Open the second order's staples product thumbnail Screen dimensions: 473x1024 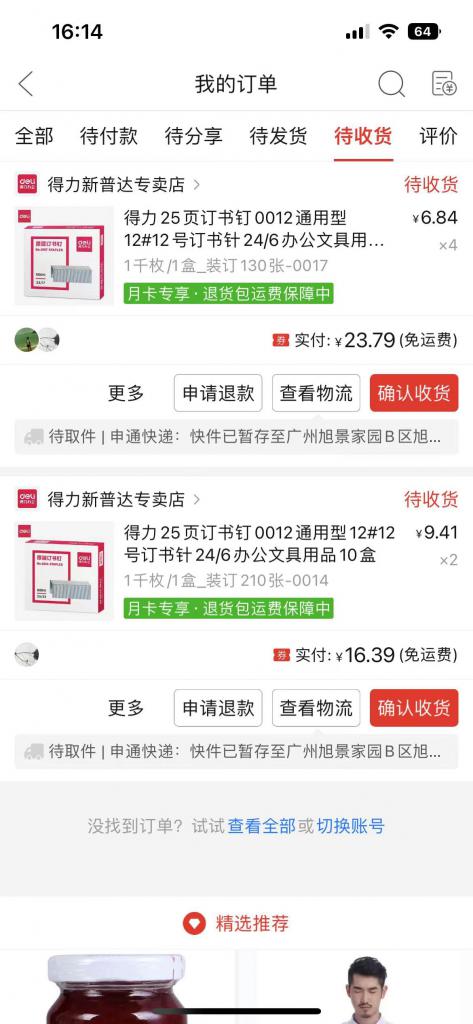click(64, 571)
